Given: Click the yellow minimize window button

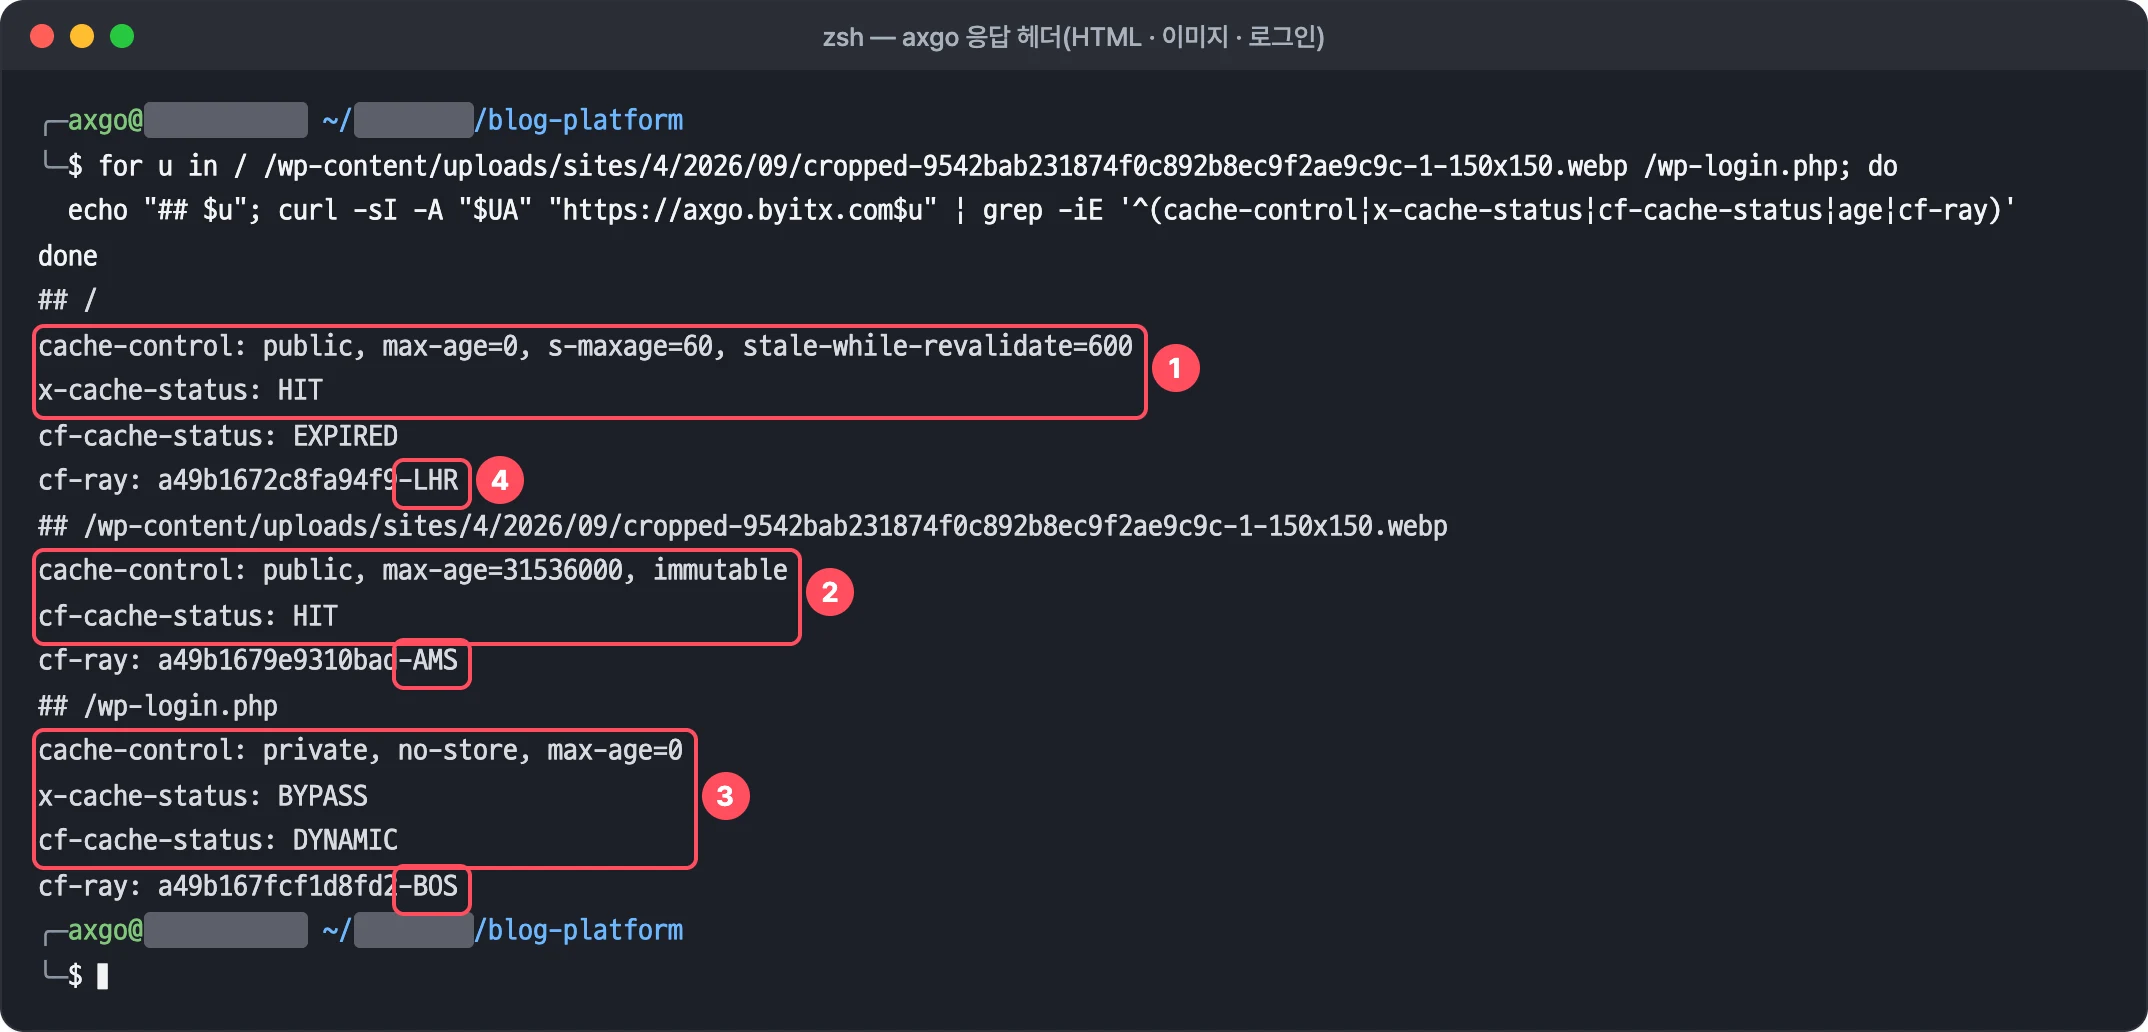Looking at the screenshot, I should (x=82, y=37).
